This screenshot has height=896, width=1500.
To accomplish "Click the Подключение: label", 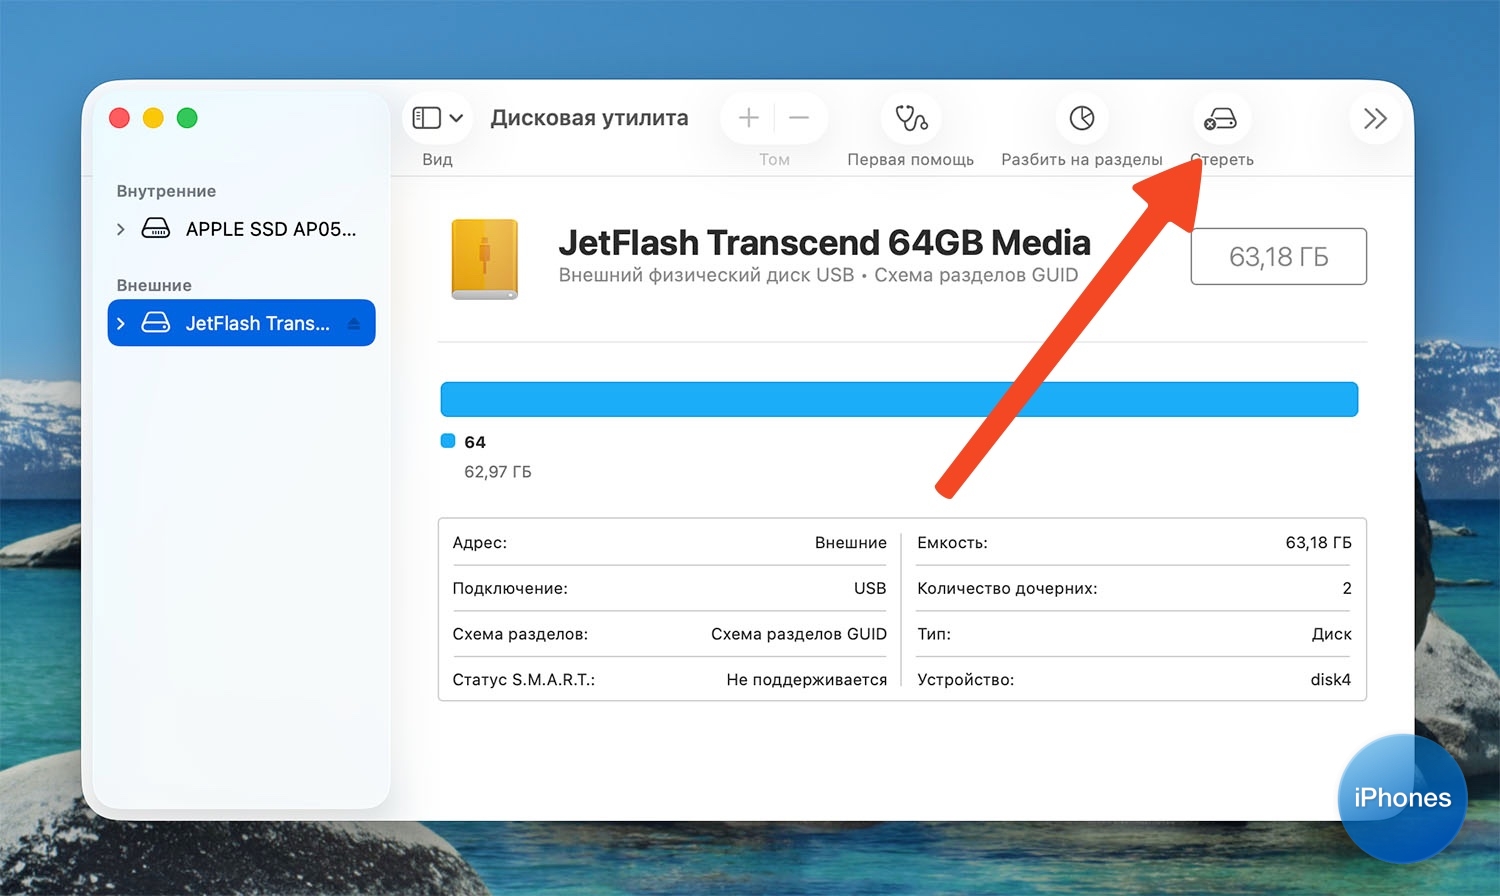I will 510,588.
